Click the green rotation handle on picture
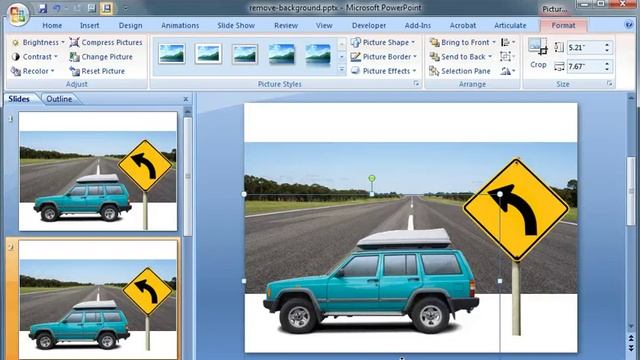Image resolution: width=640 pixels, height=360 pixels. tap(371, 178)
